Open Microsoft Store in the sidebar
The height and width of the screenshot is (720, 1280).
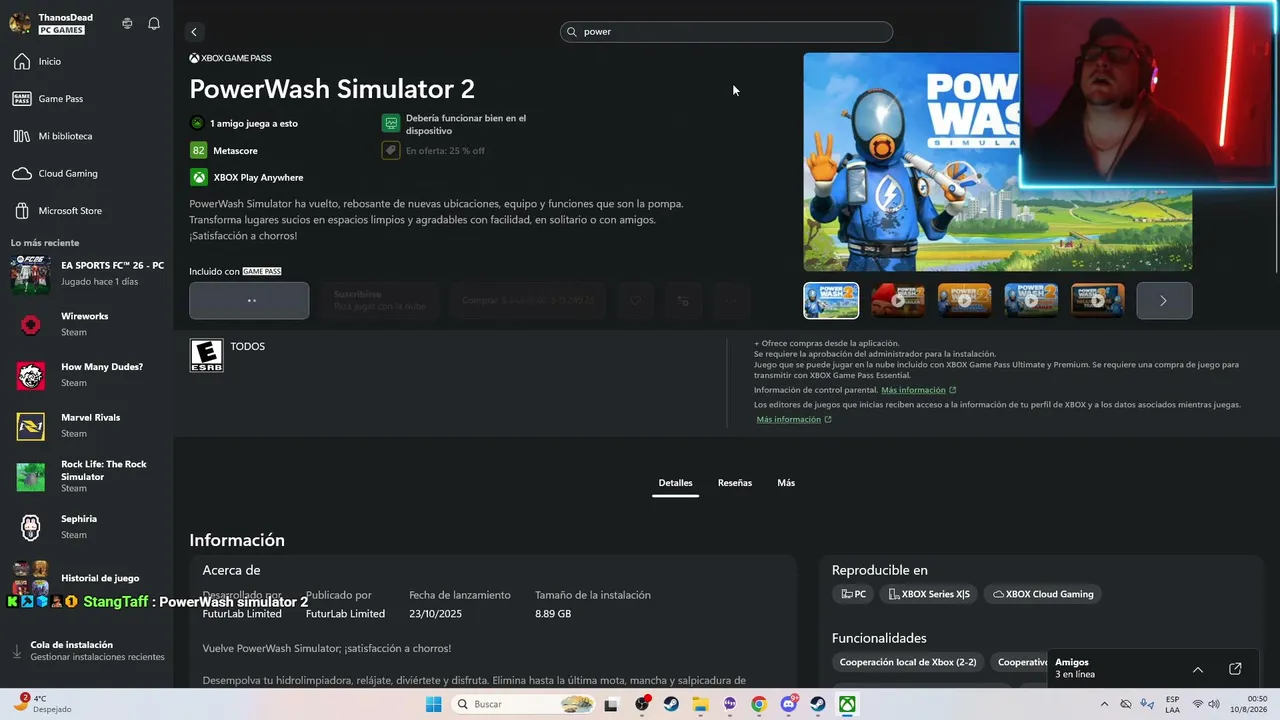tap(86, 211)
